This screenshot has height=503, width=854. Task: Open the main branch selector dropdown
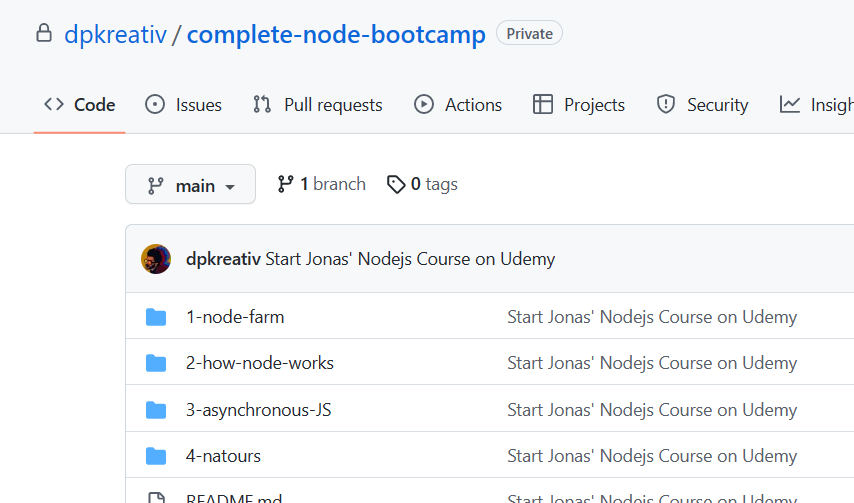click(190, 185)
